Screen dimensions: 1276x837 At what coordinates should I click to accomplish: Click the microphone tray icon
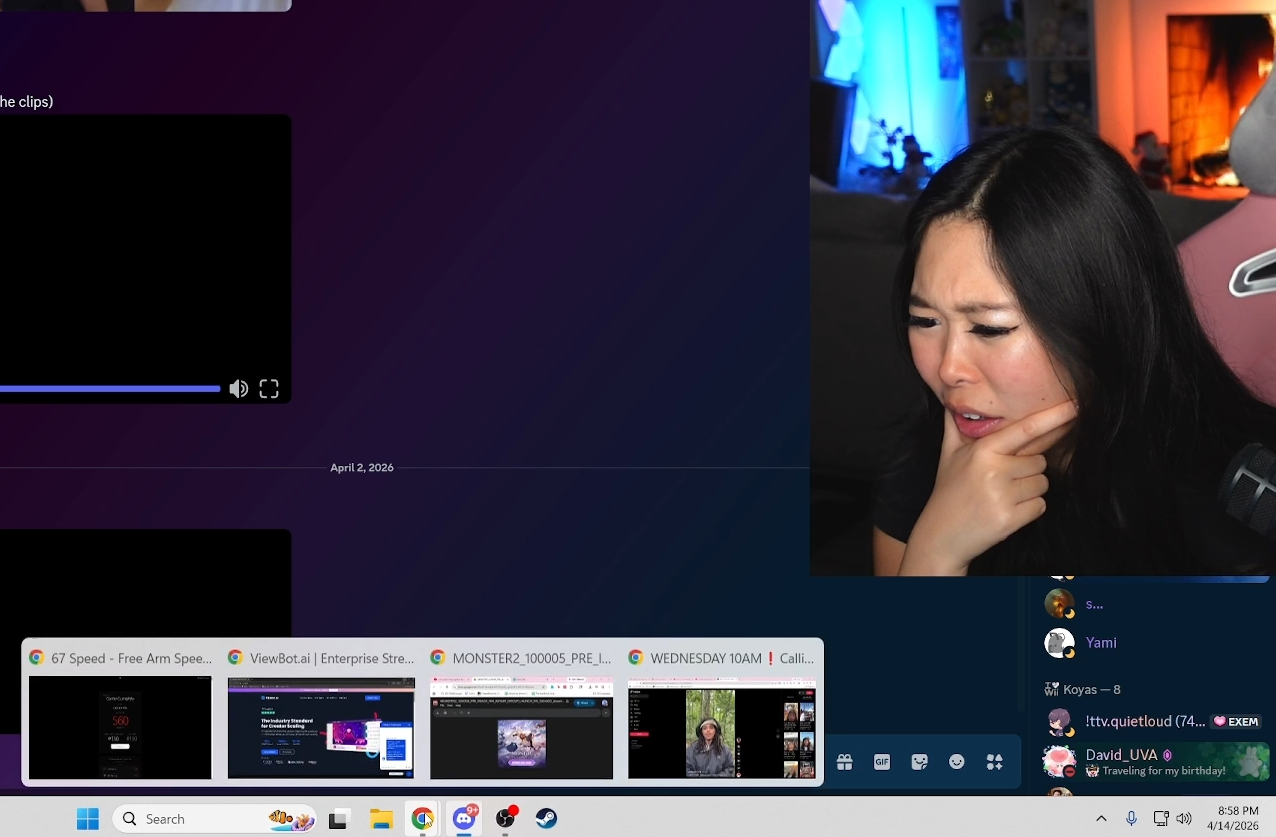1131,819
